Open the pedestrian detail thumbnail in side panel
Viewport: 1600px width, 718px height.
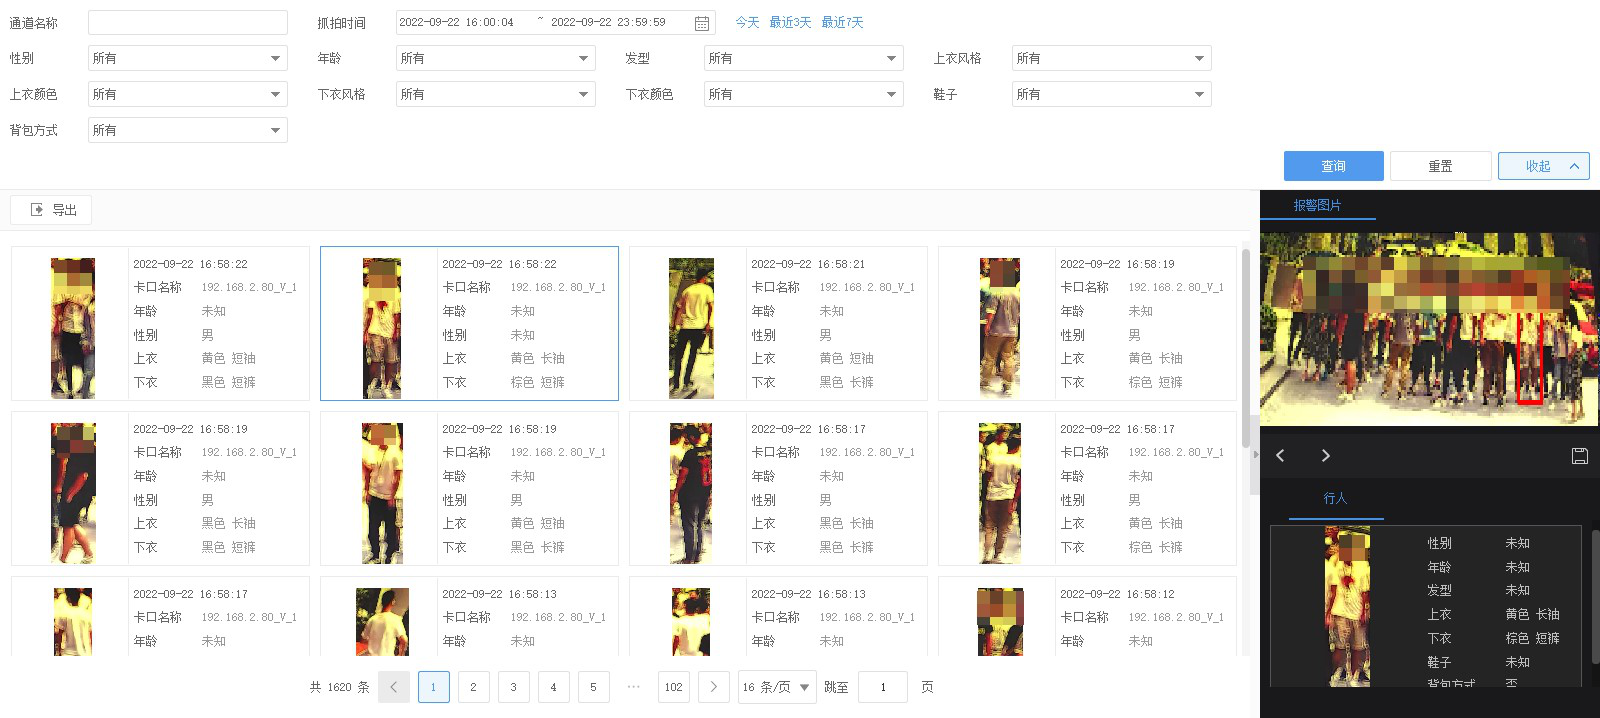point(1347,606)
